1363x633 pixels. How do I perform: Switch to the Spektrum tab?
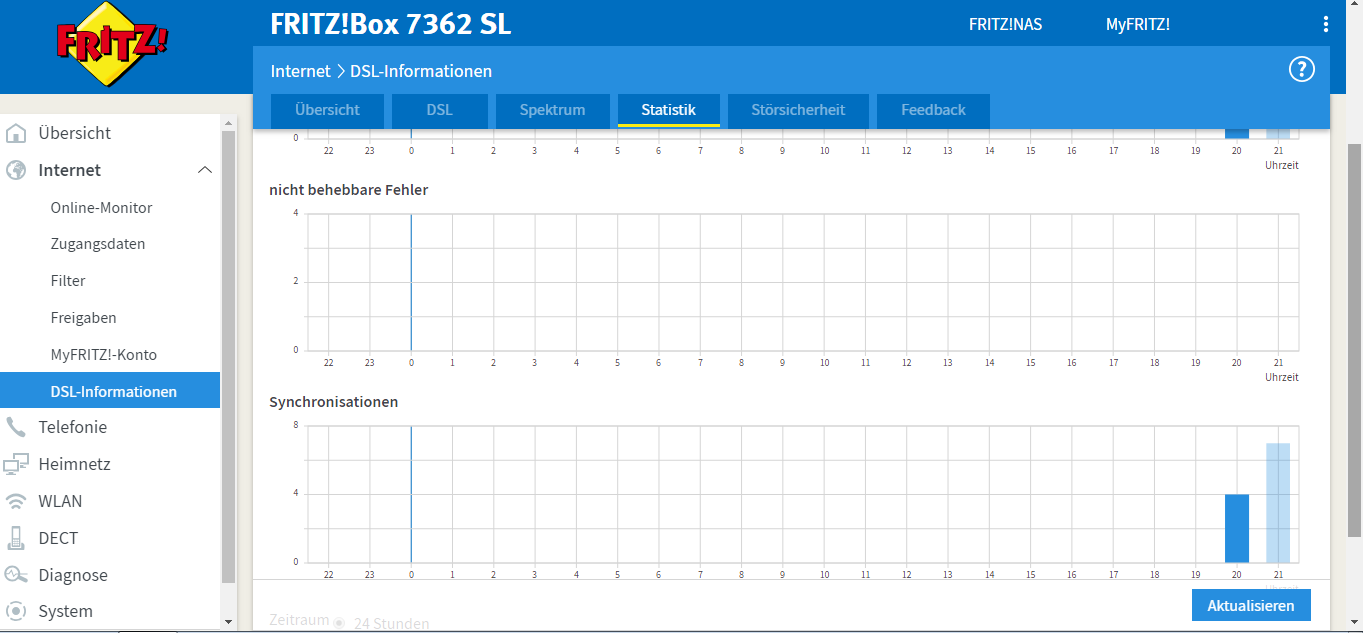pos(552,110)
